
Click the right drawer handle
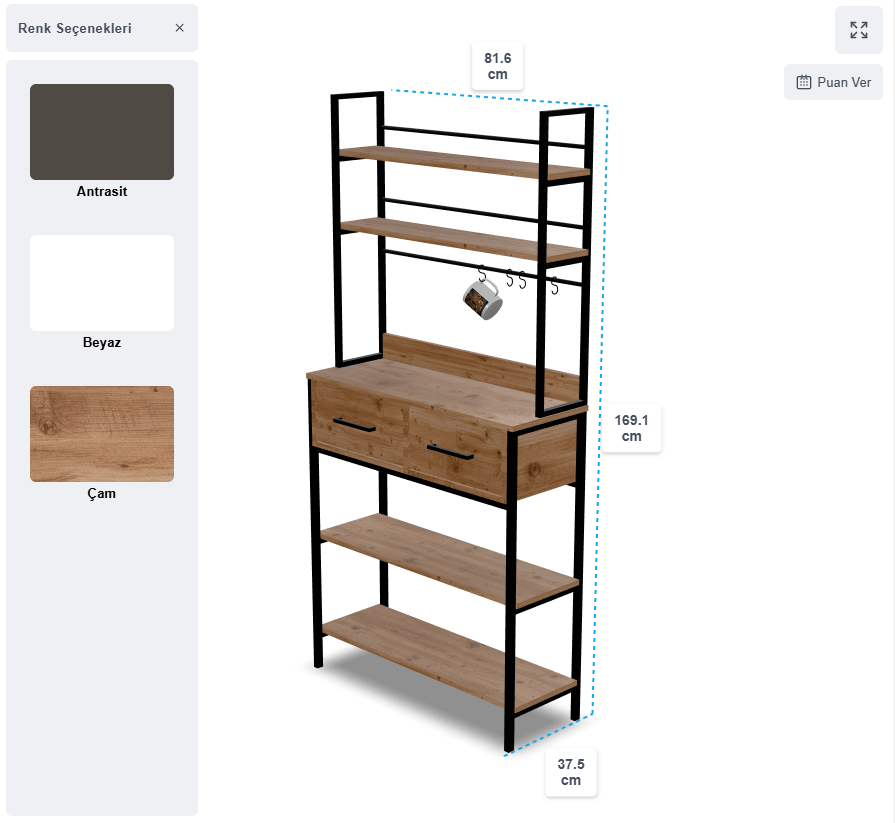pos(450,451)
